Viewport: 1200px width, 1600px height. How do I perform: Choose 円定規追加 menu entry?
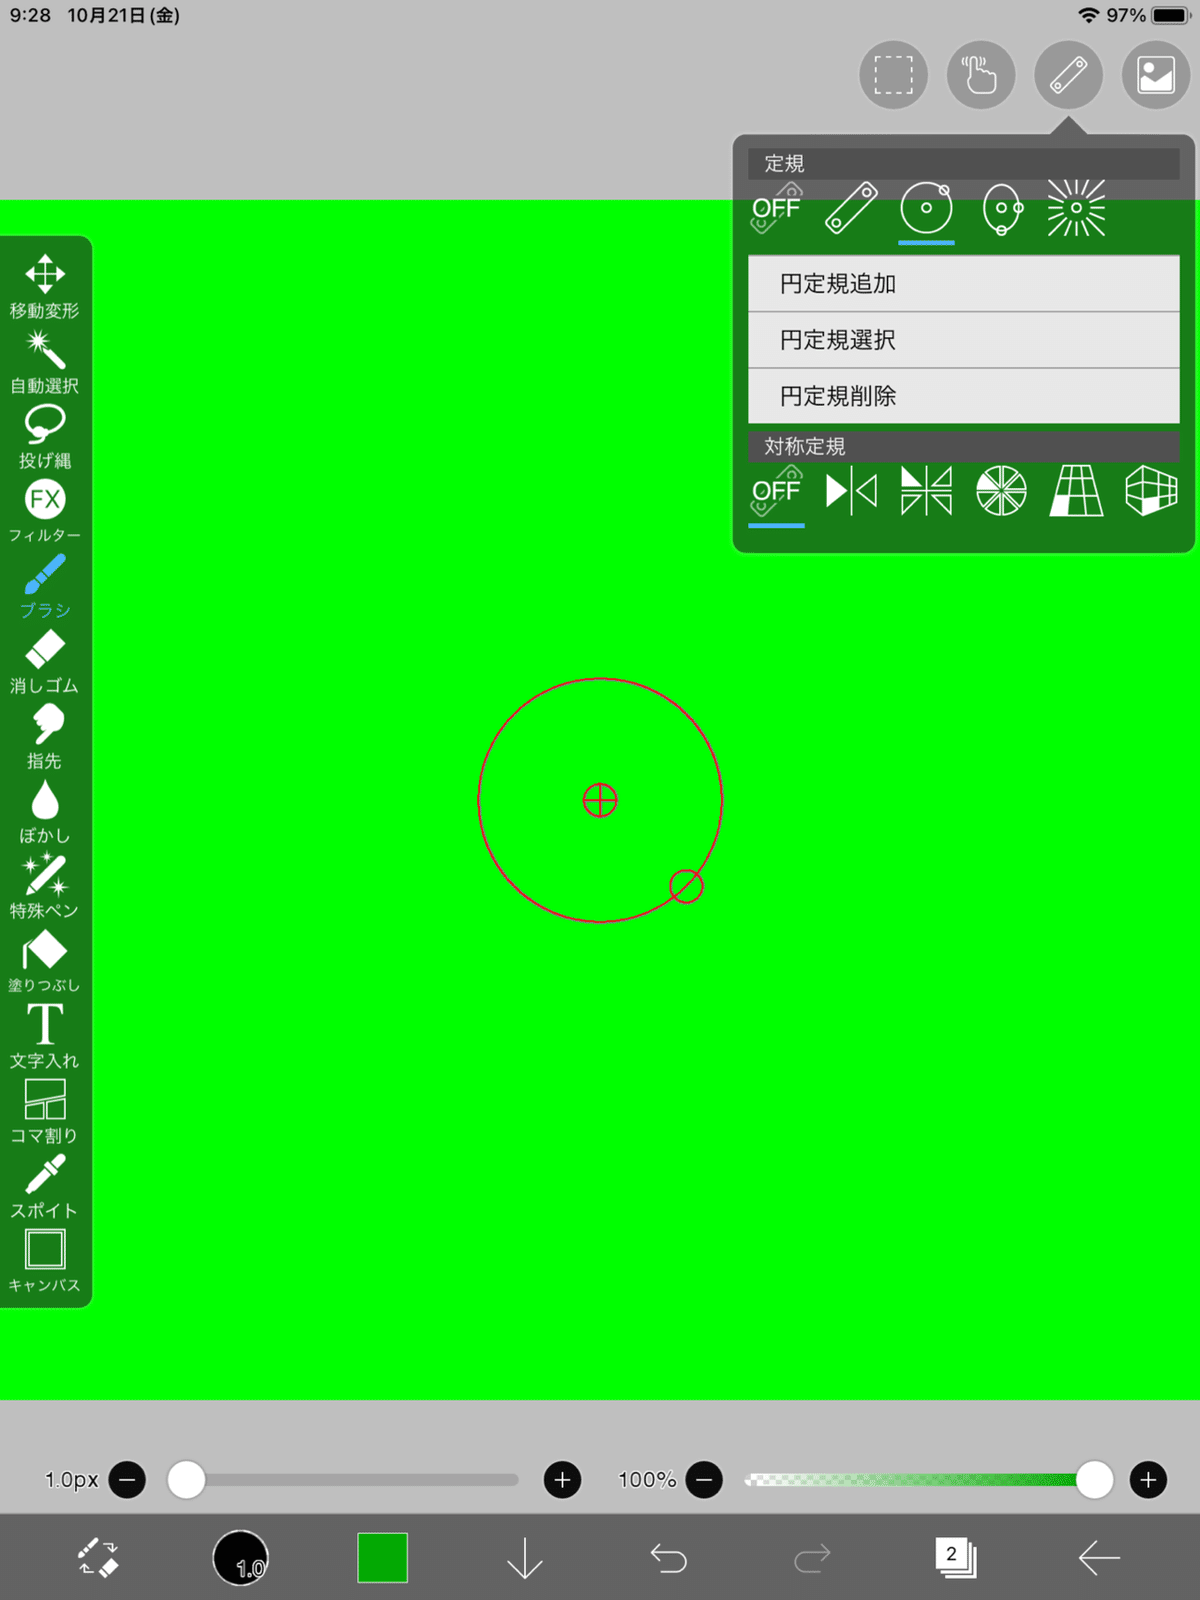[x=964, y=284]
